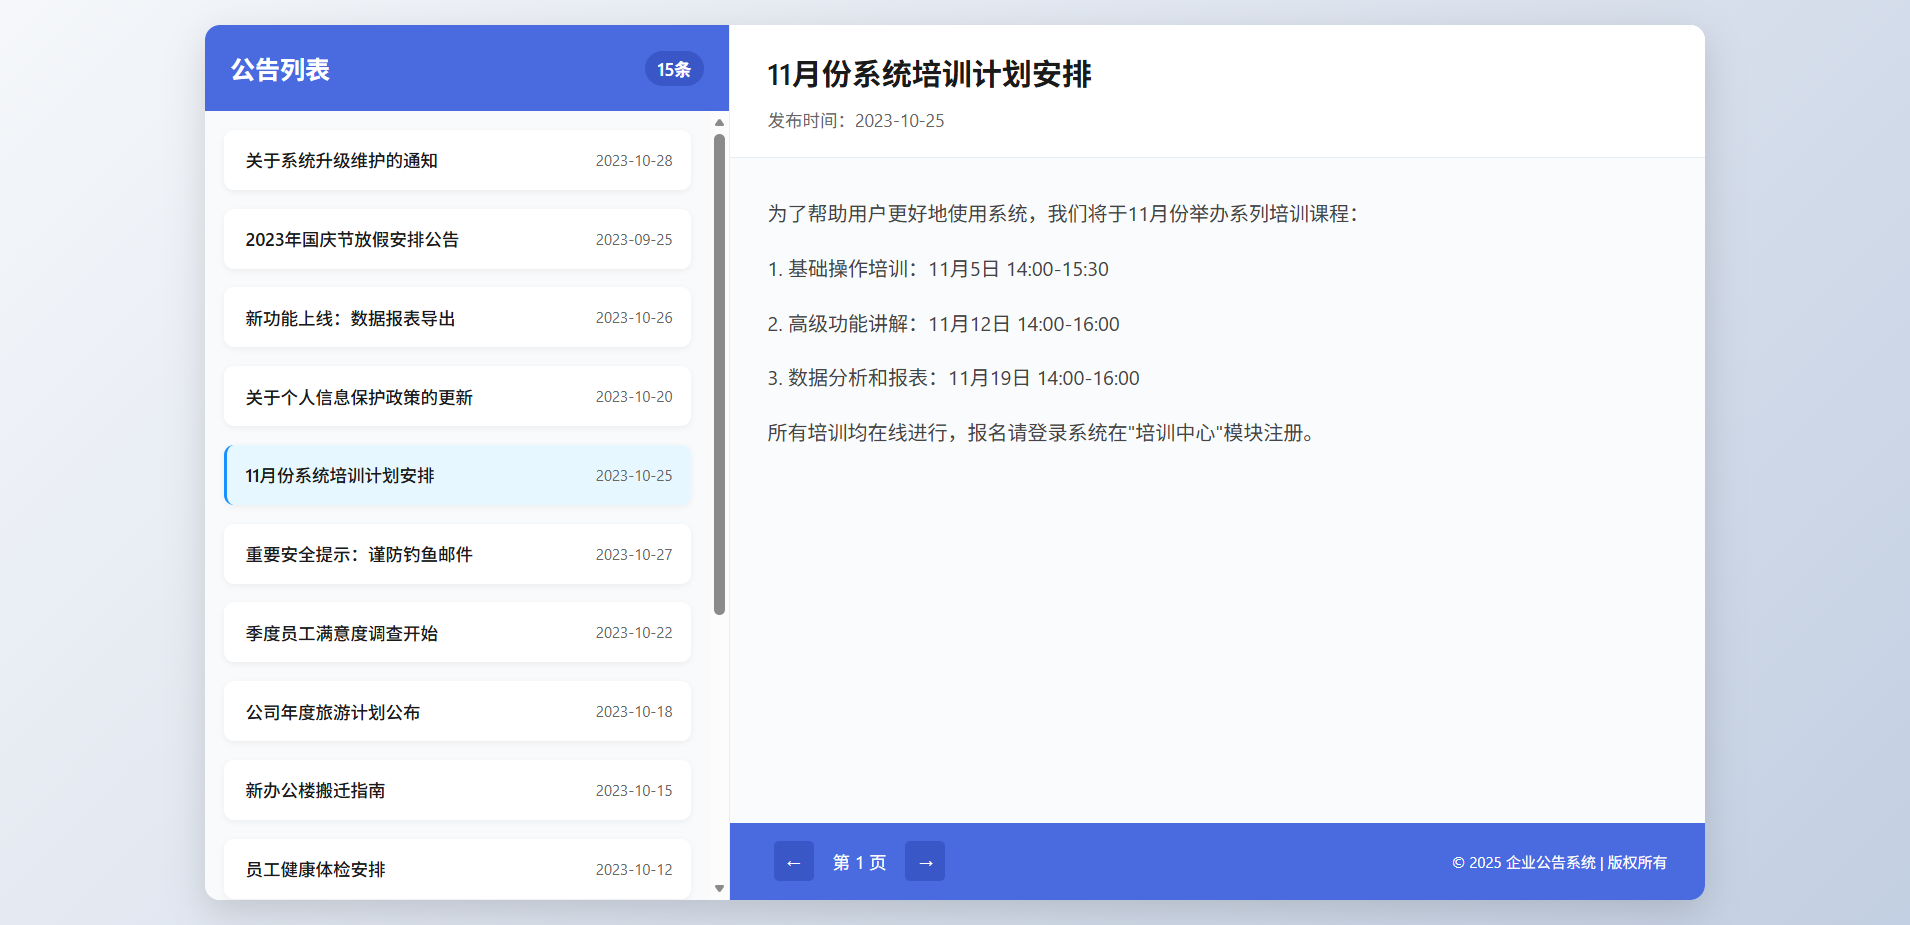The width and height of the screenshot is (1910, 925).
Task: Open the 2023年国庆节放假安排公告 announcement
Action: (456, 239)
